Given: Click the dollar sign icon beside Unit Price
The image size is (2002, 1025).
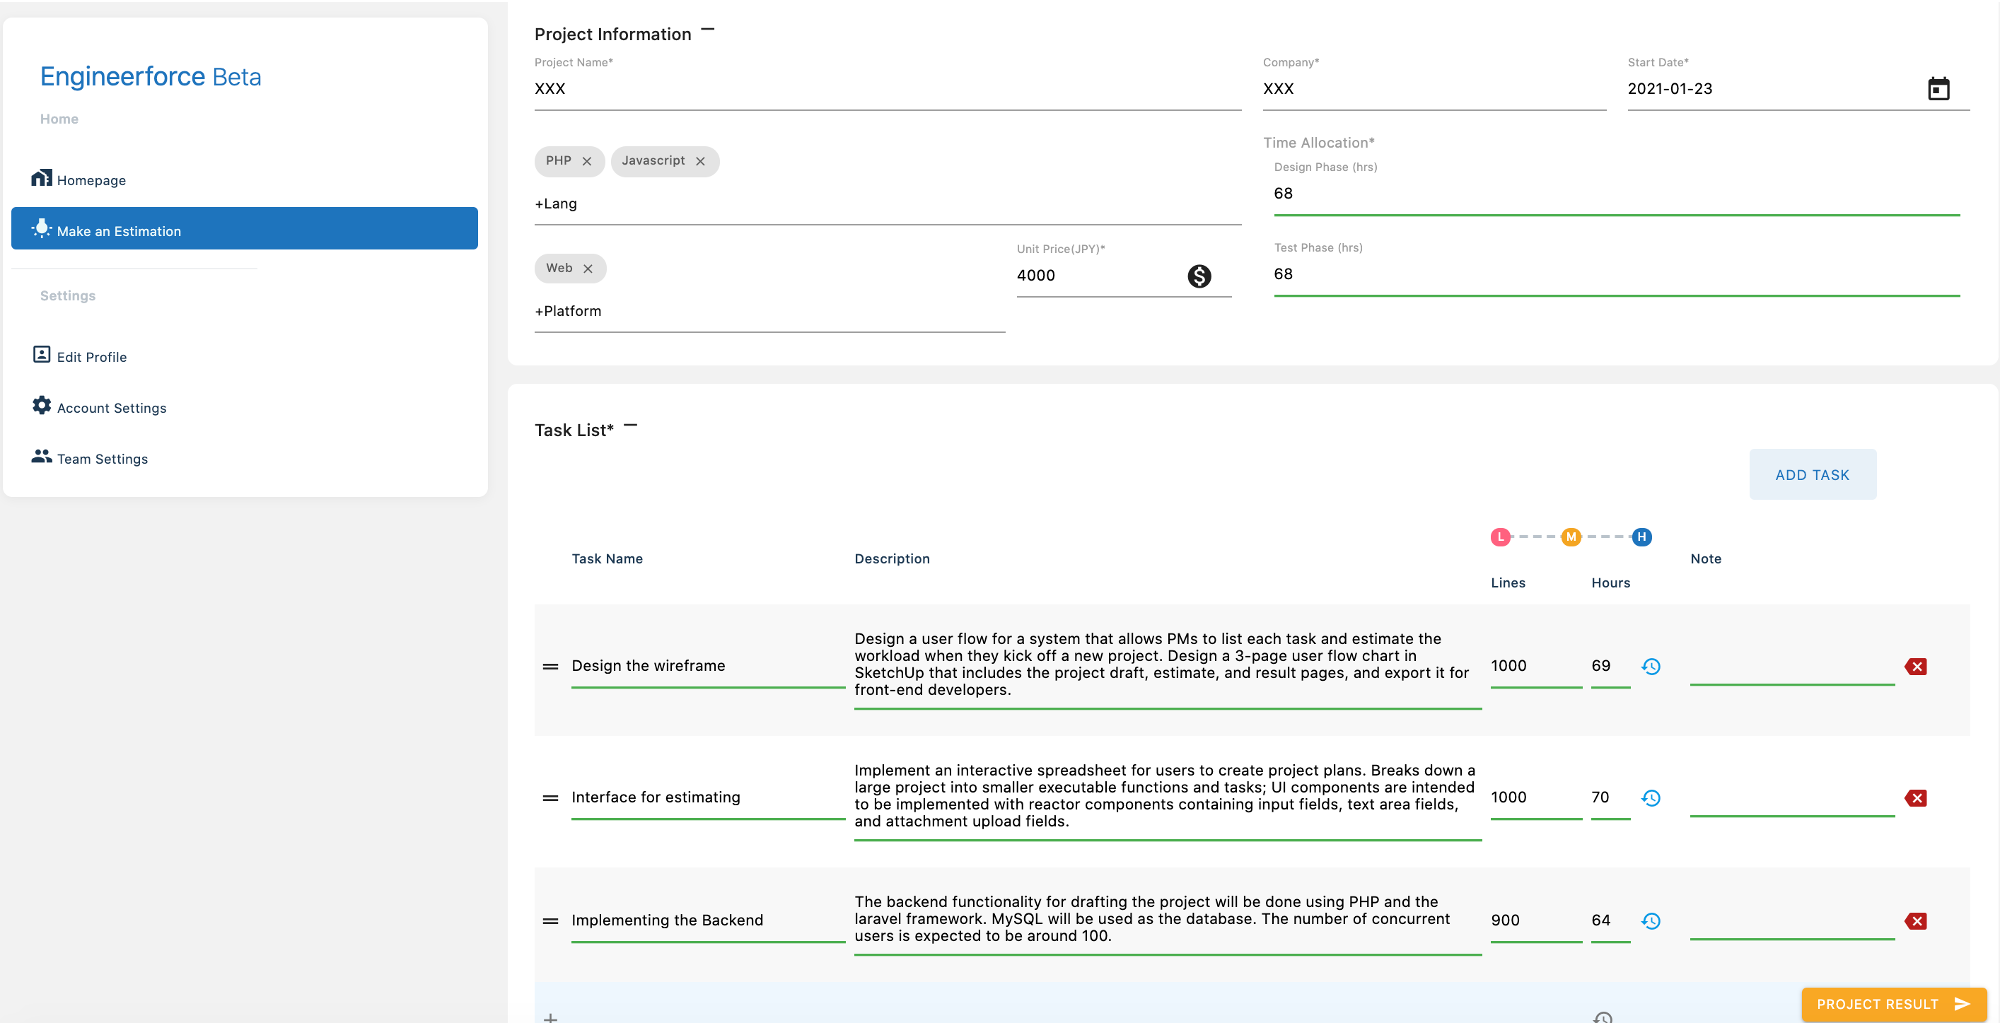Looking at the screenshot, I should 1199,276.
